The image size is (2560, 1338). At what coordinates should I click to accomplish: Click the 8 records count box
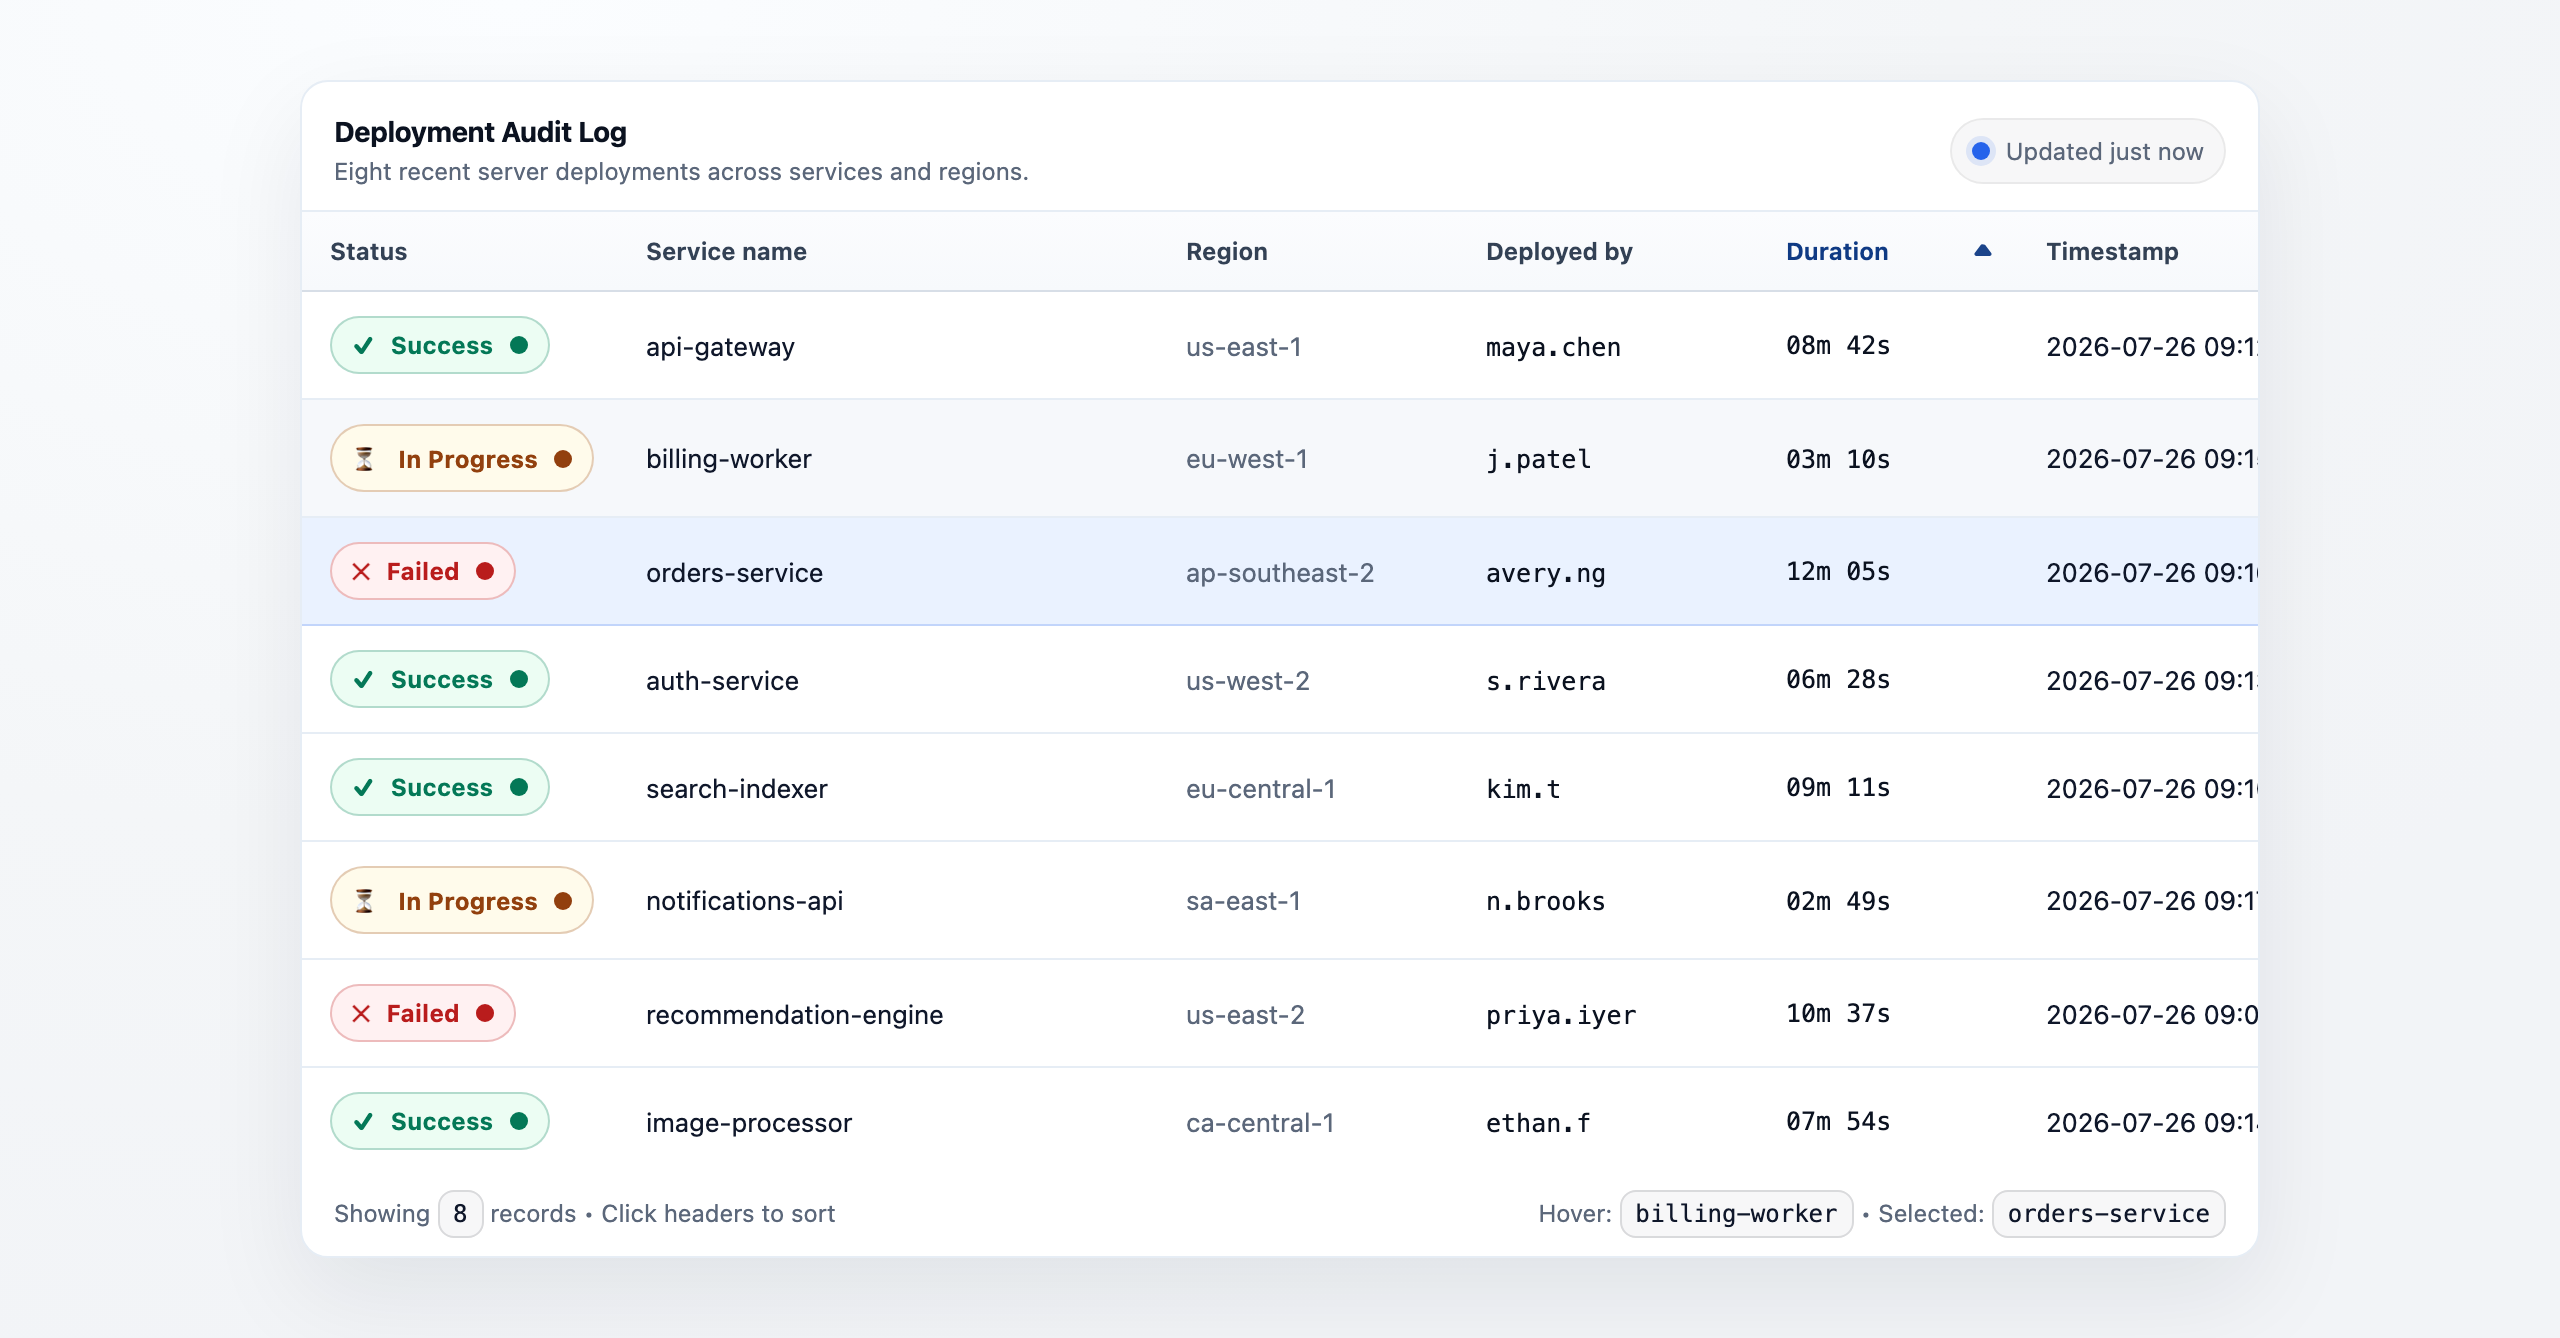[x=460, y=1214]
